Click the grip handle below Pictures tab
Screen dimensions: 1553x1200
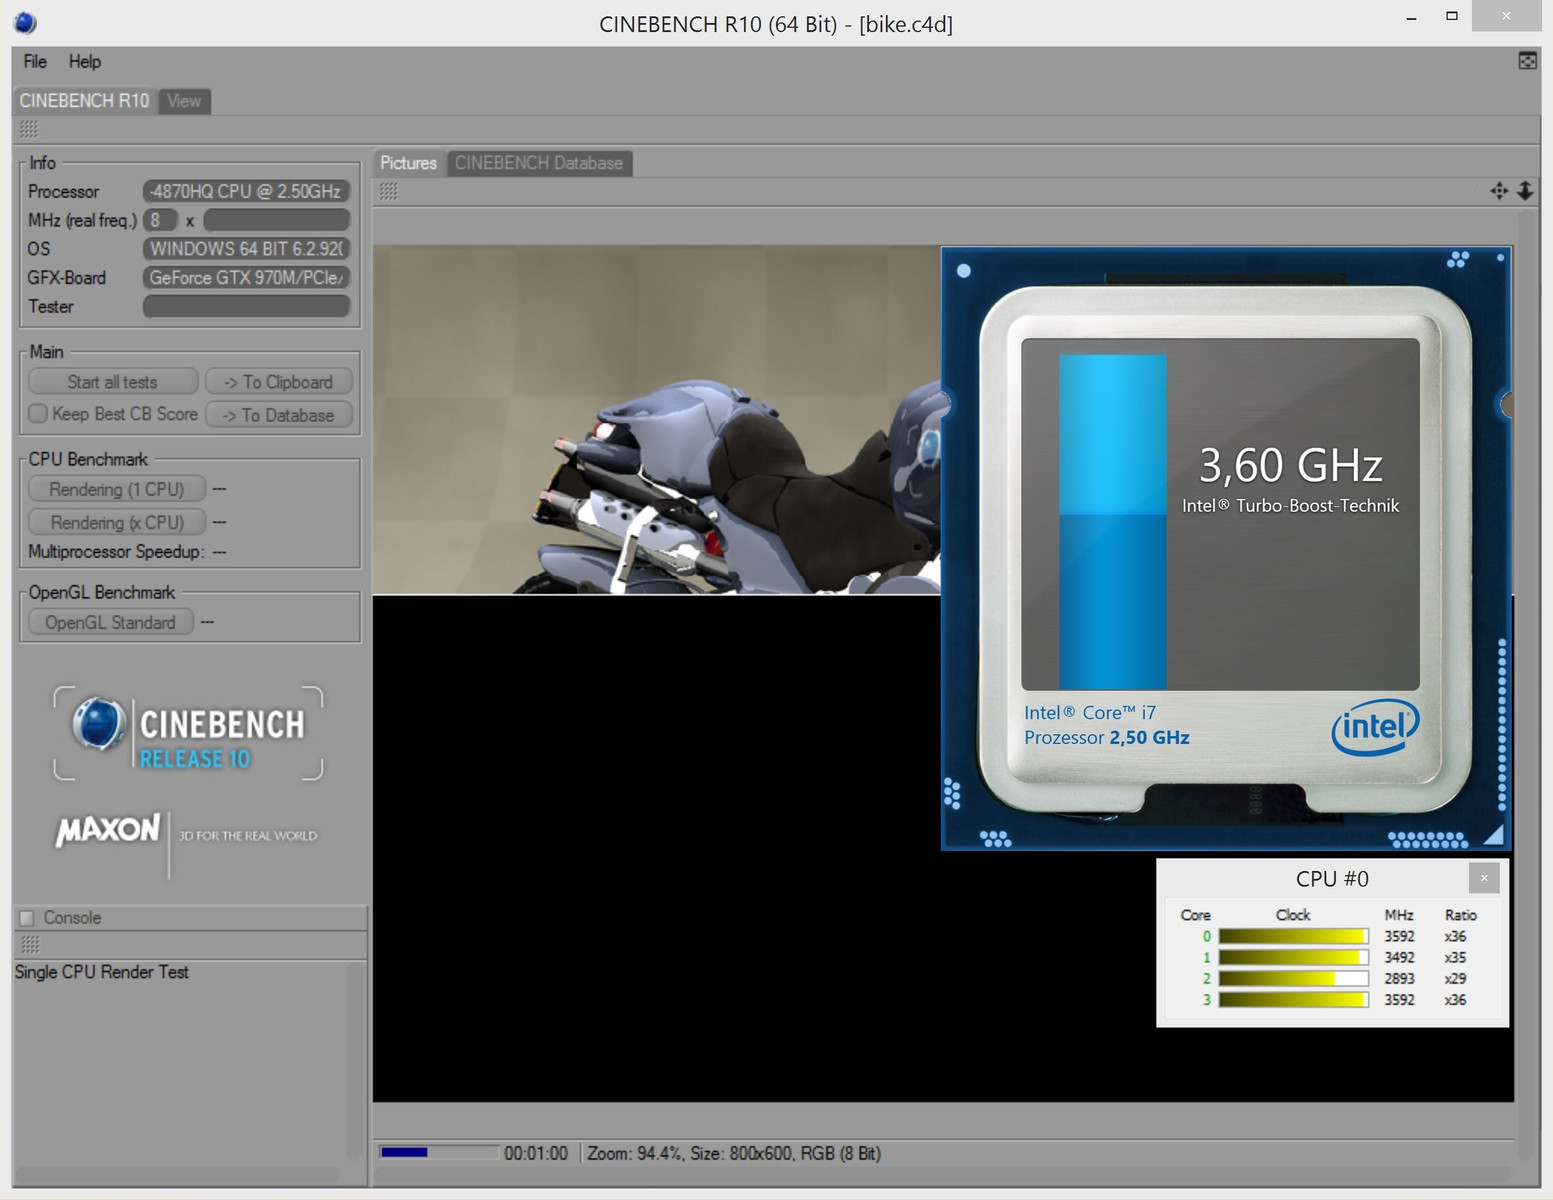coord(389,192)
